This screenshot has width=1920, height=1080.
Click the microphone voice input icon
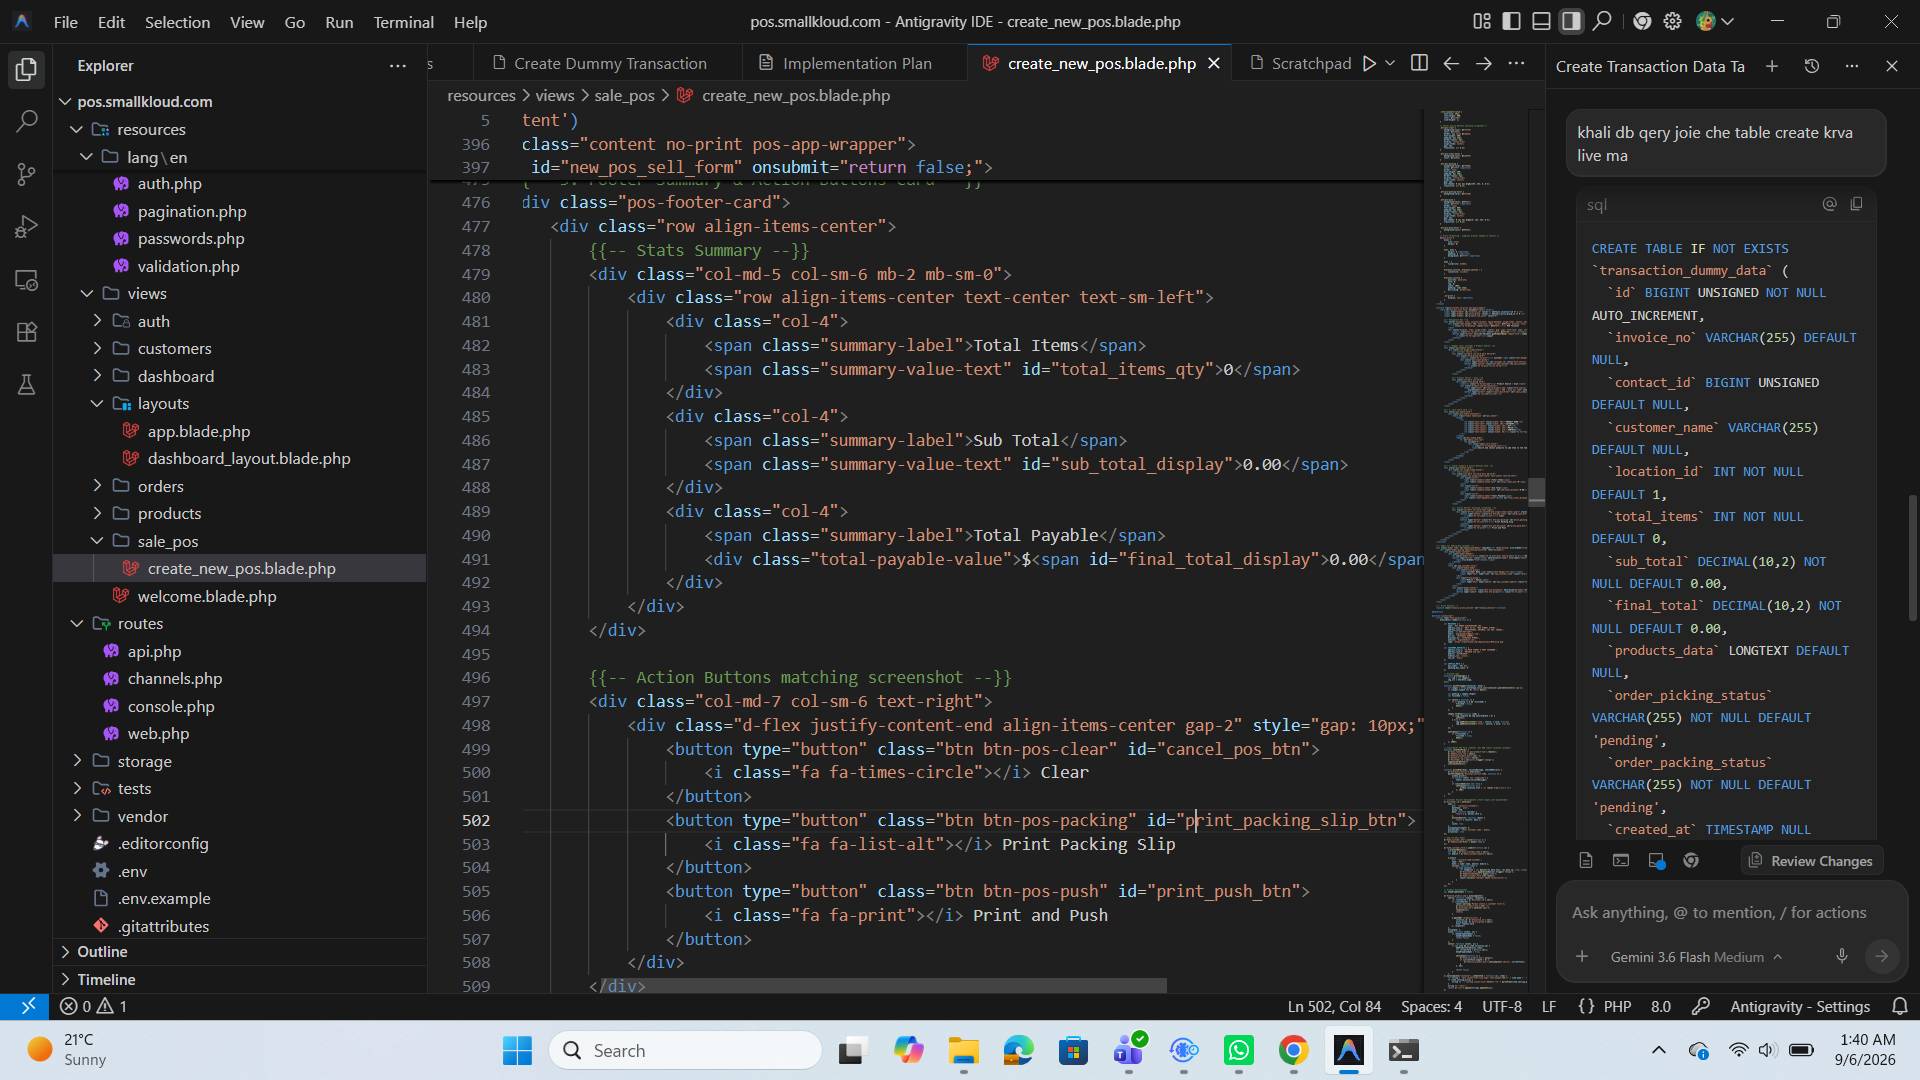(1842, 956)
